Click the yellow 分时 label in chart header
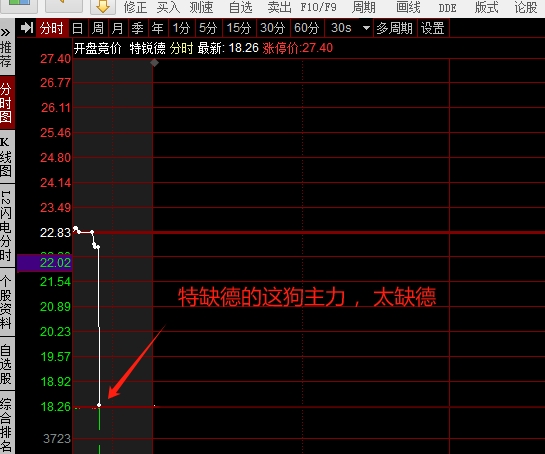 181,48
